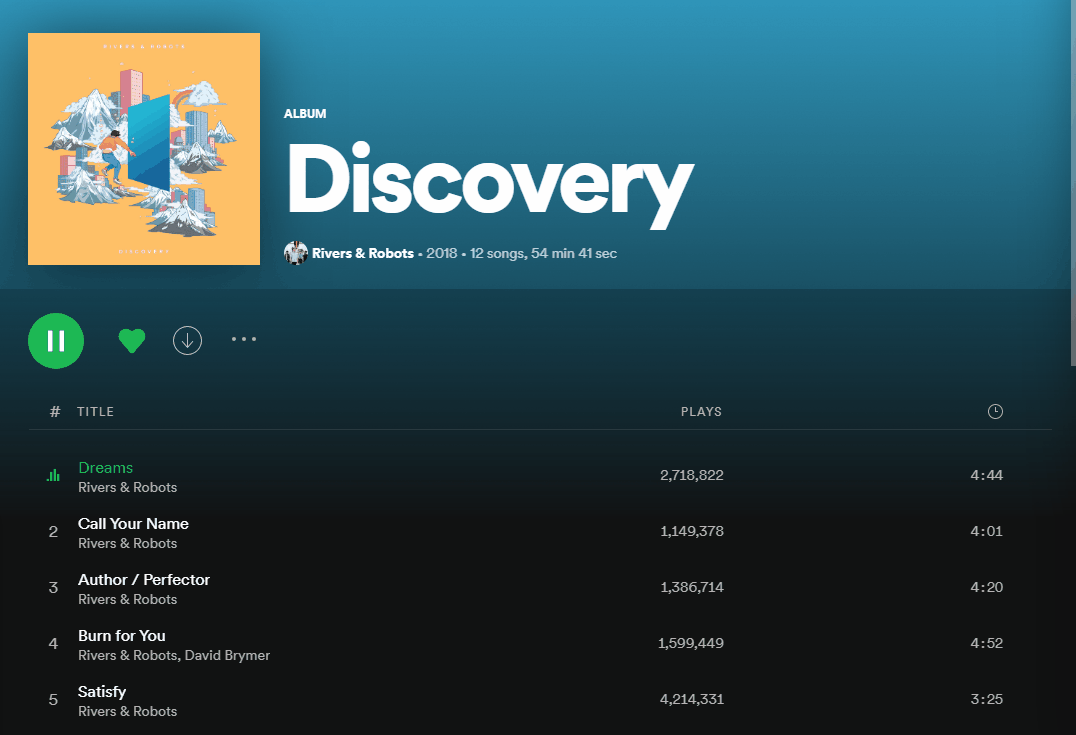The height and width of the screenshot is (735, 1076).
Task: Click the playing equalizer icon next to Dreams
Action: [53, 475]
